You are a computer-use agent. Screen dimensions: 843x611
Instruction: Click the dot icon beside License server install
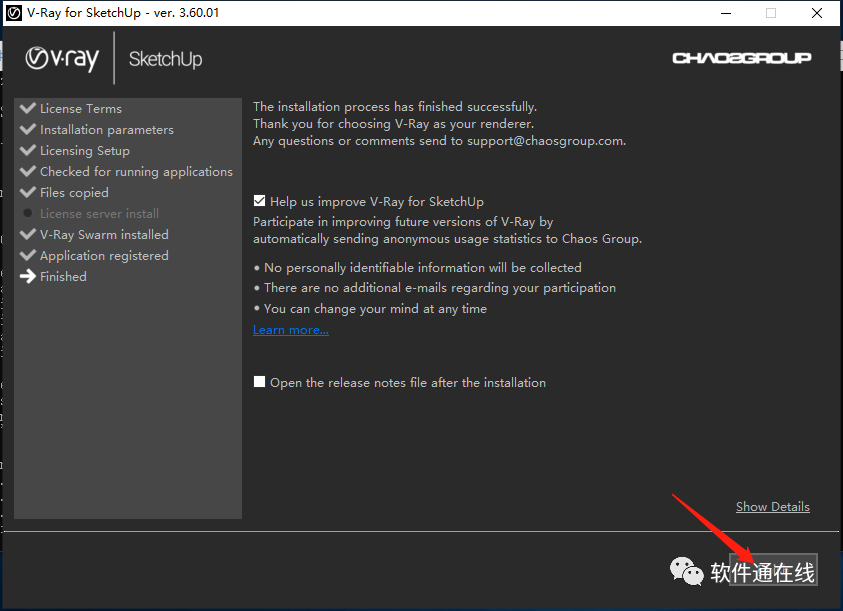pos(28,214)
